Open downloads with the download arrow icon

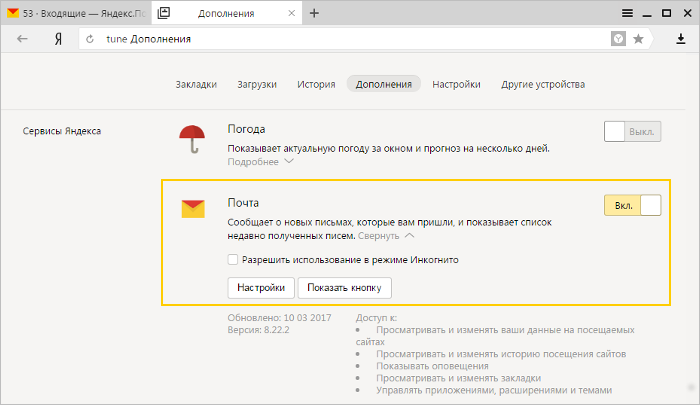tap(680, 39)
